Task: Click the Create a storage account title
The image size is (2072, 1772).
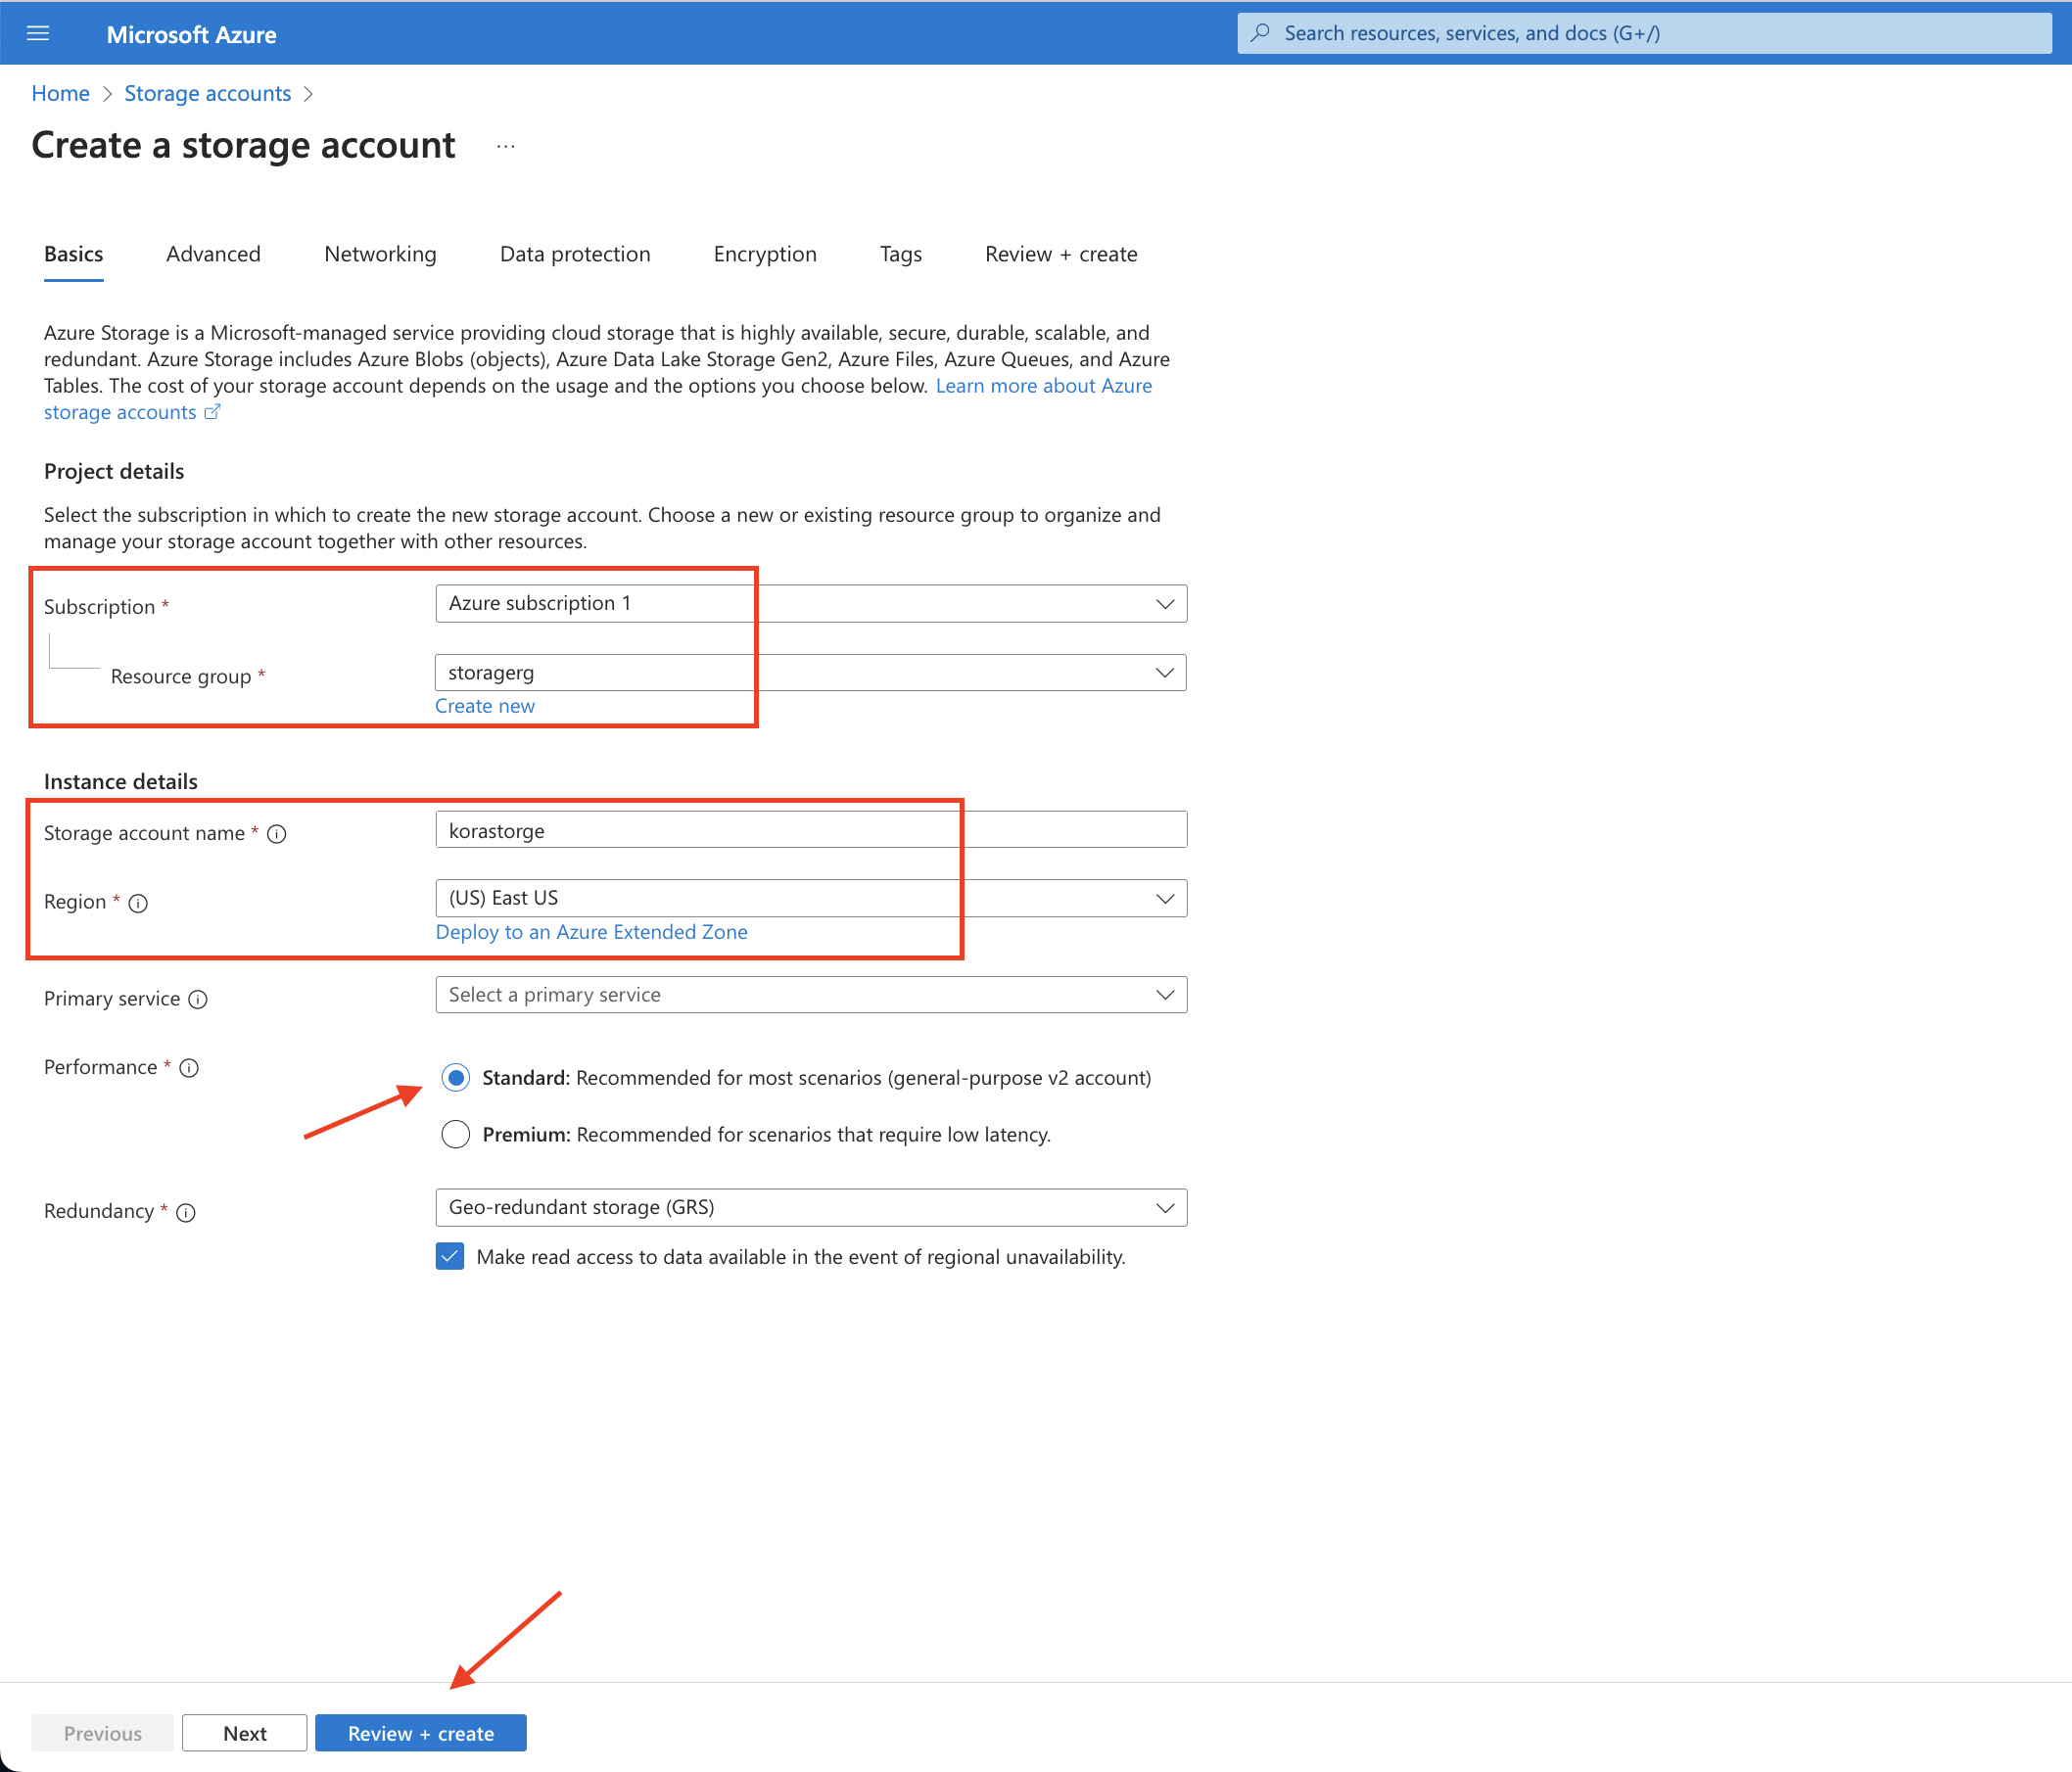Action: 243,145
